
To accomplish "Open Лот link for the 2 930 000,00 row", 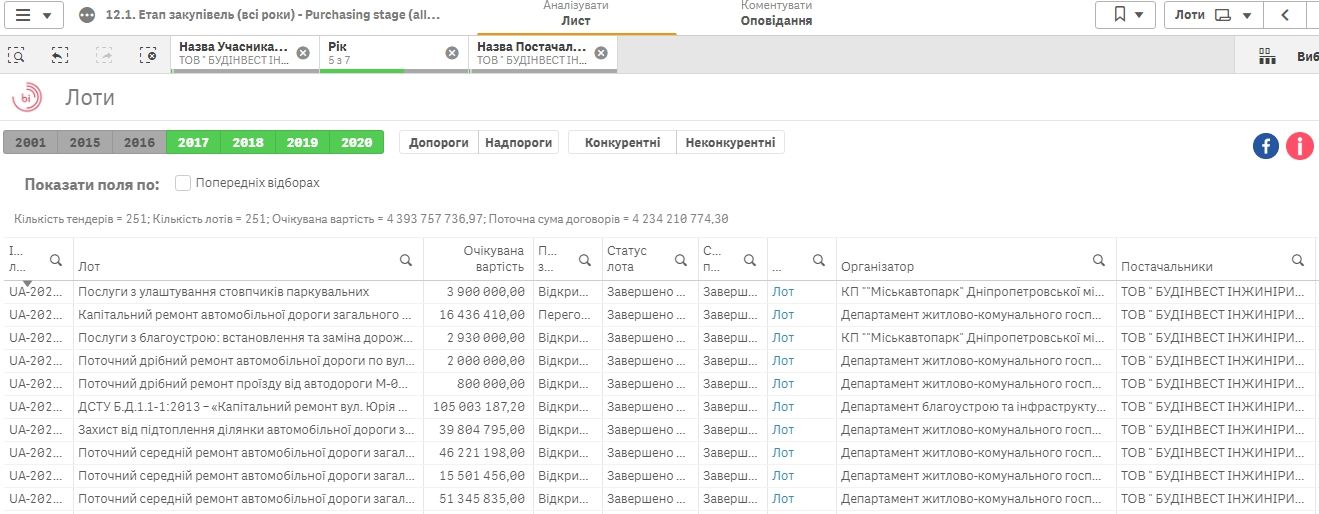I will [x=783, y=338].
